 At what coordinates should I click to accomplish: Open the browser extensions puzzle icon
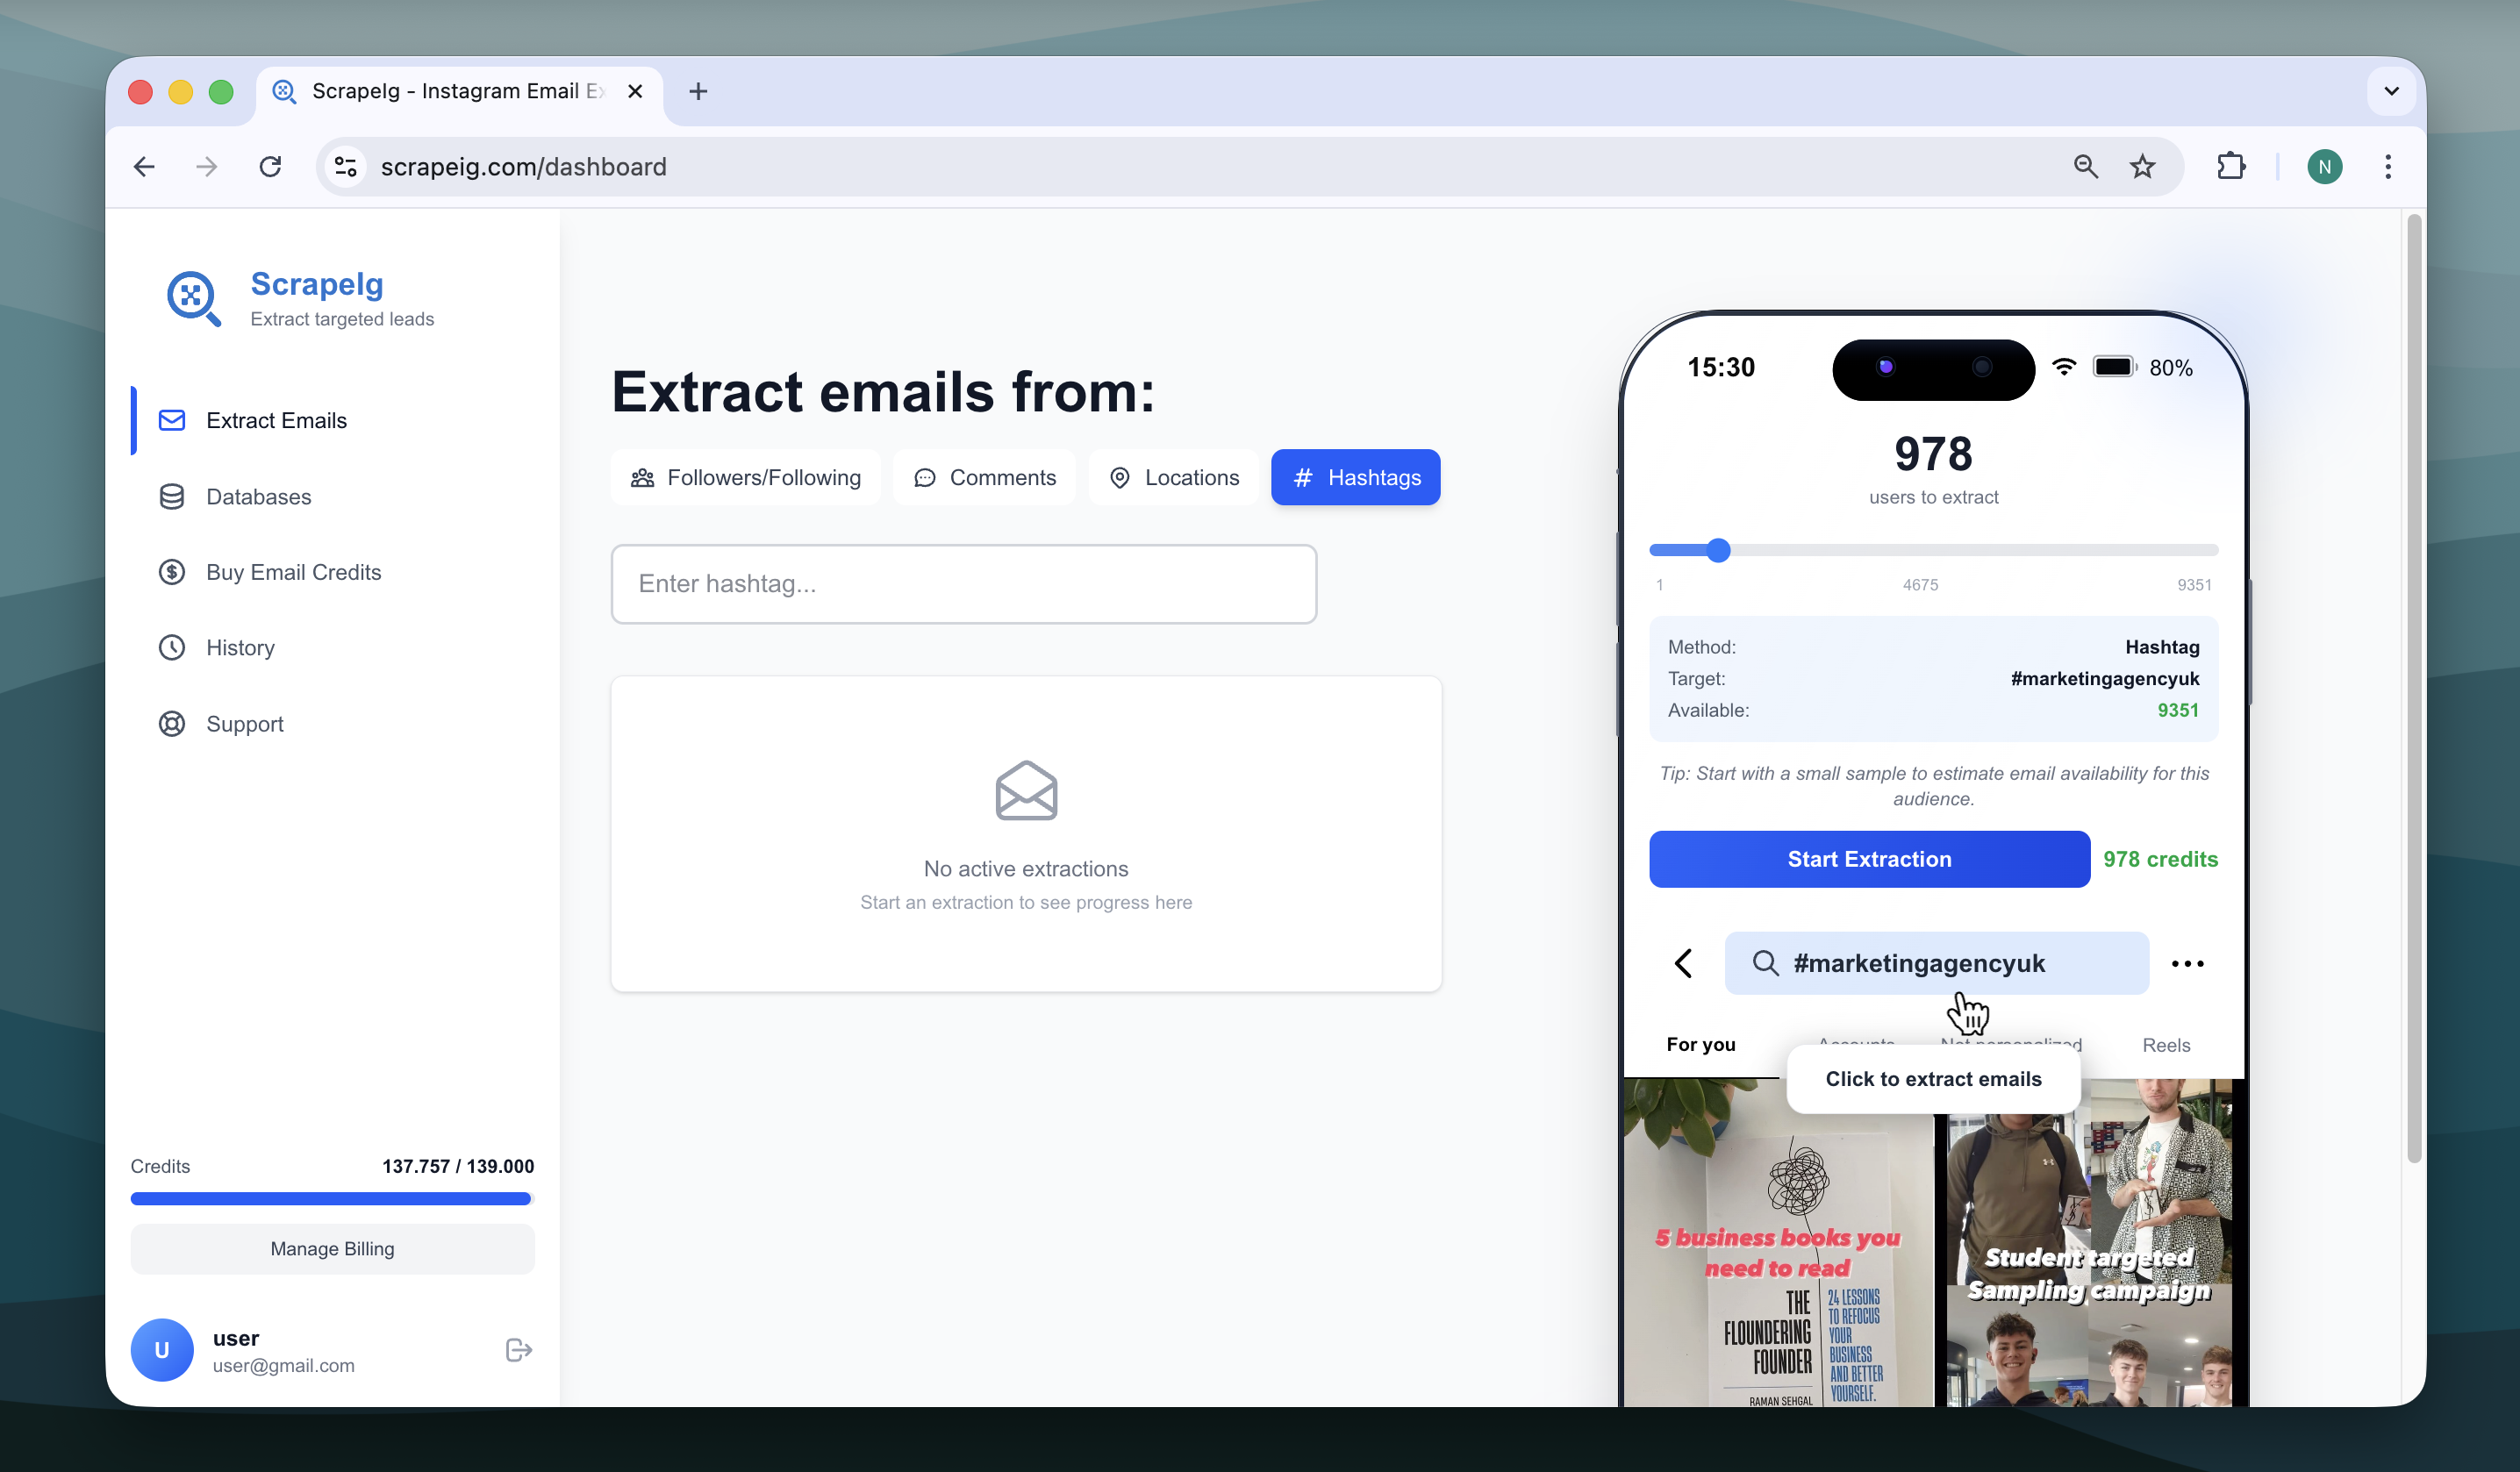click(2231, 167)
